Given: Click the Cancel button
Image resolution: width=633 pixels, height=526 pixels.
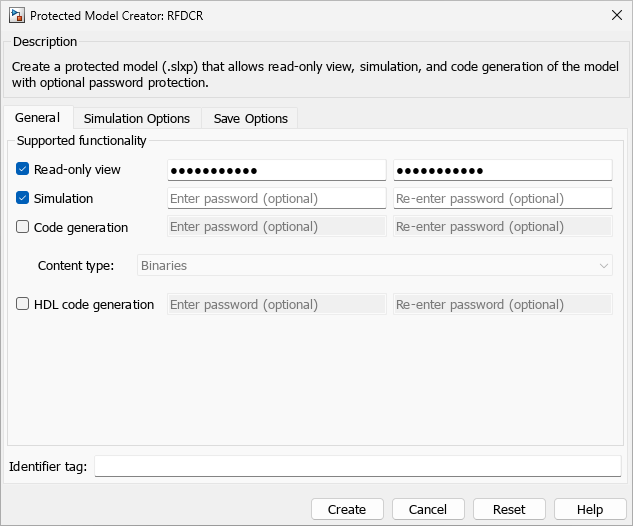Looking at the screenshot, I should point(428,509).
